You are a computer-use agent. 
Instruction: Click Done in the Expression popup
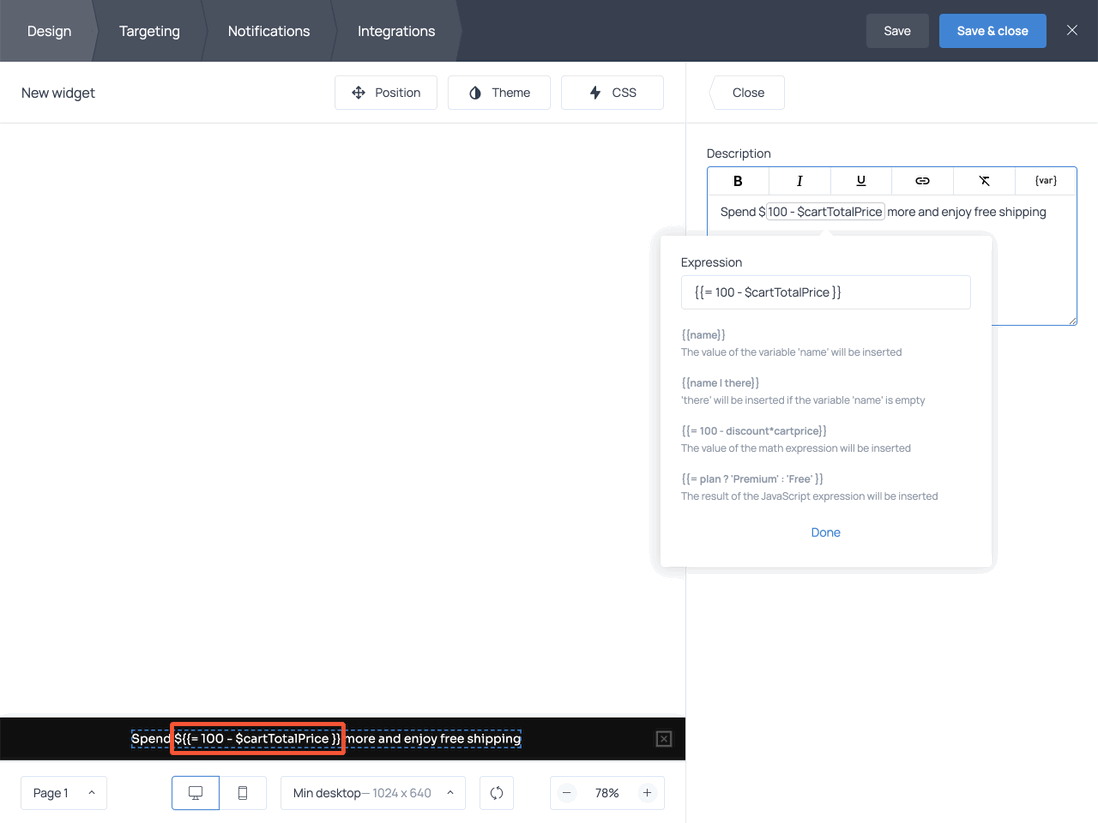pos(825,533)
